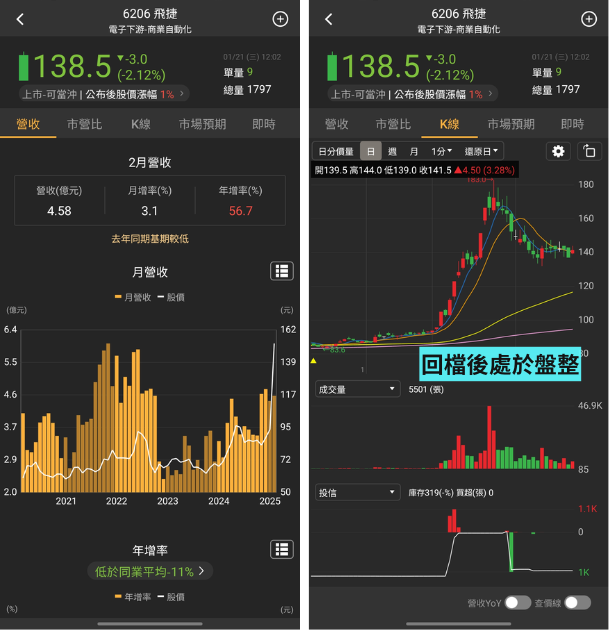Open monthly revenue table list icon

[282, 271]
